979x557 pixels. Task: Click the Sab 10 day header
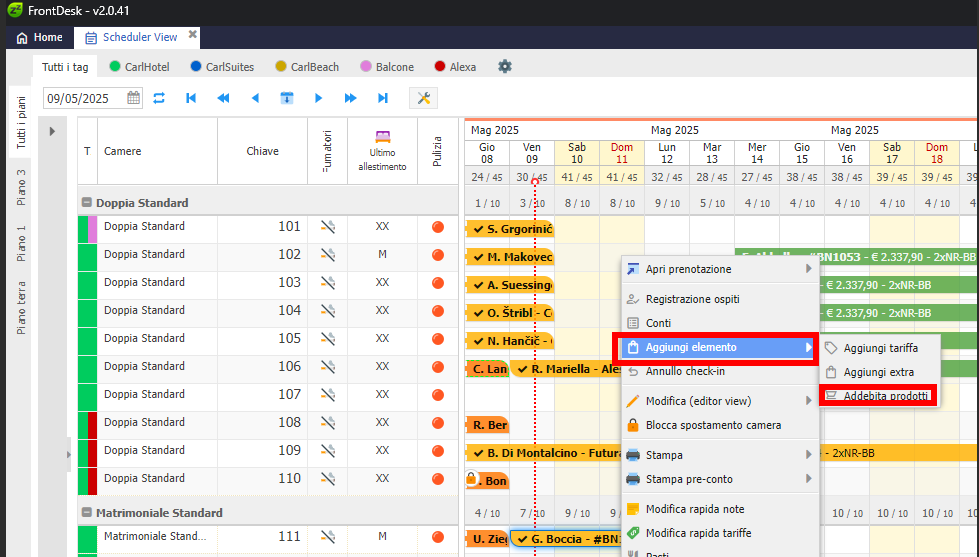point(577,153)
